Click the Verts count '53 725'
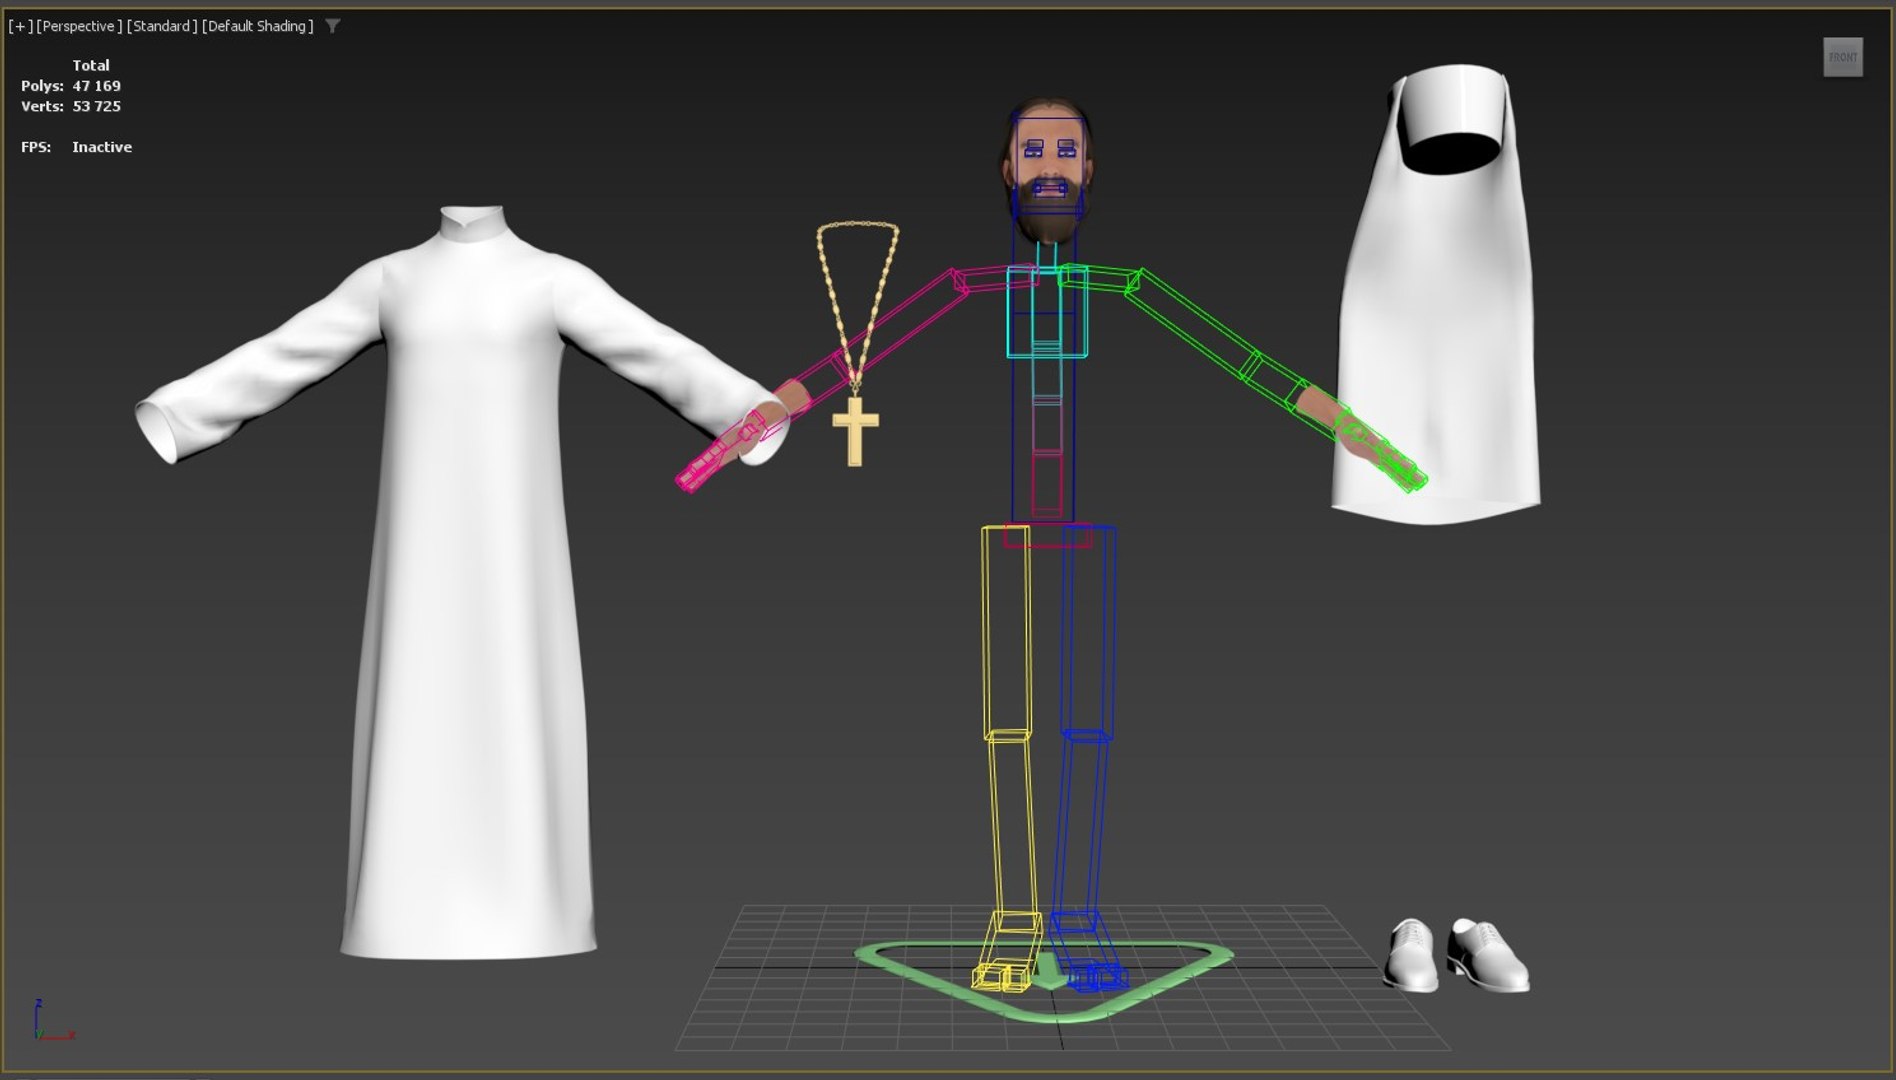Image resolution: width=1896 pixels, height=1080 pixels. 96,106
